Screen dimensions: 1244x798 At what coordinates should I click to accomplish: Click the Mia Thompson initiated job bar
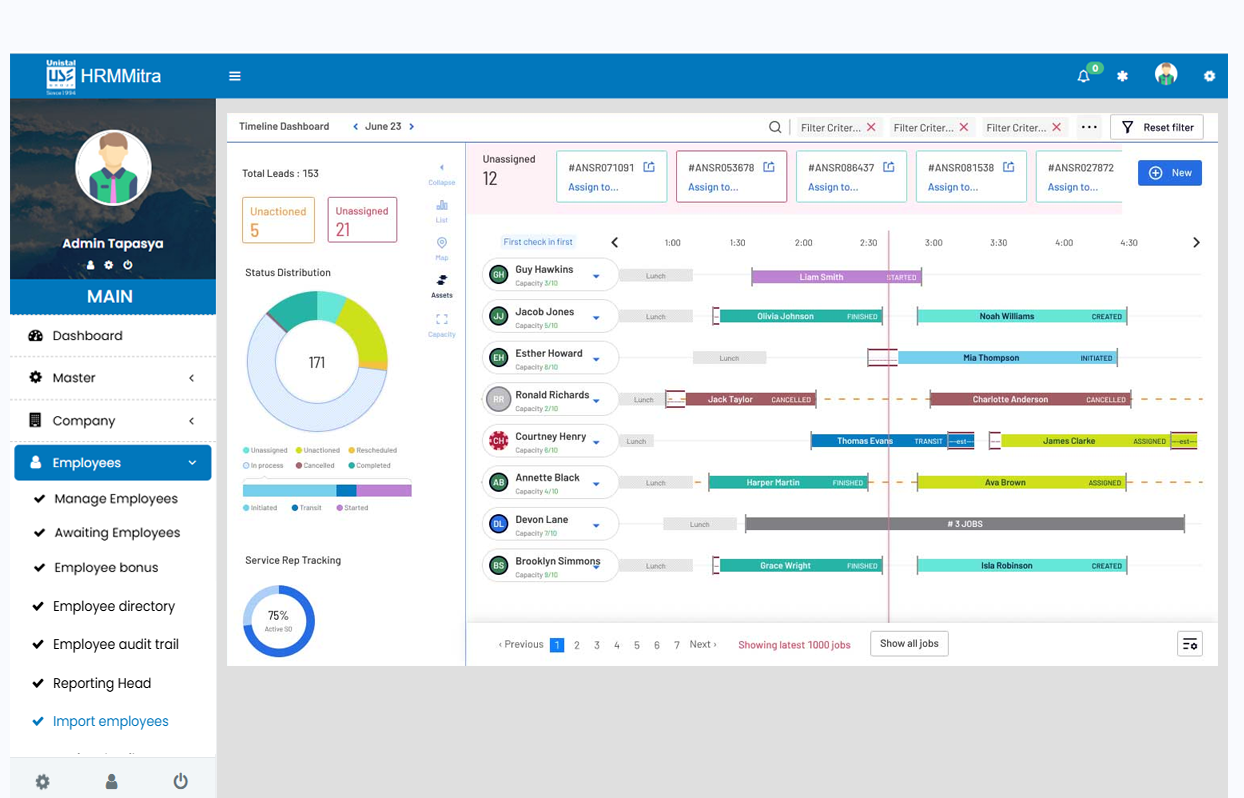click(x=1006, y=358)
